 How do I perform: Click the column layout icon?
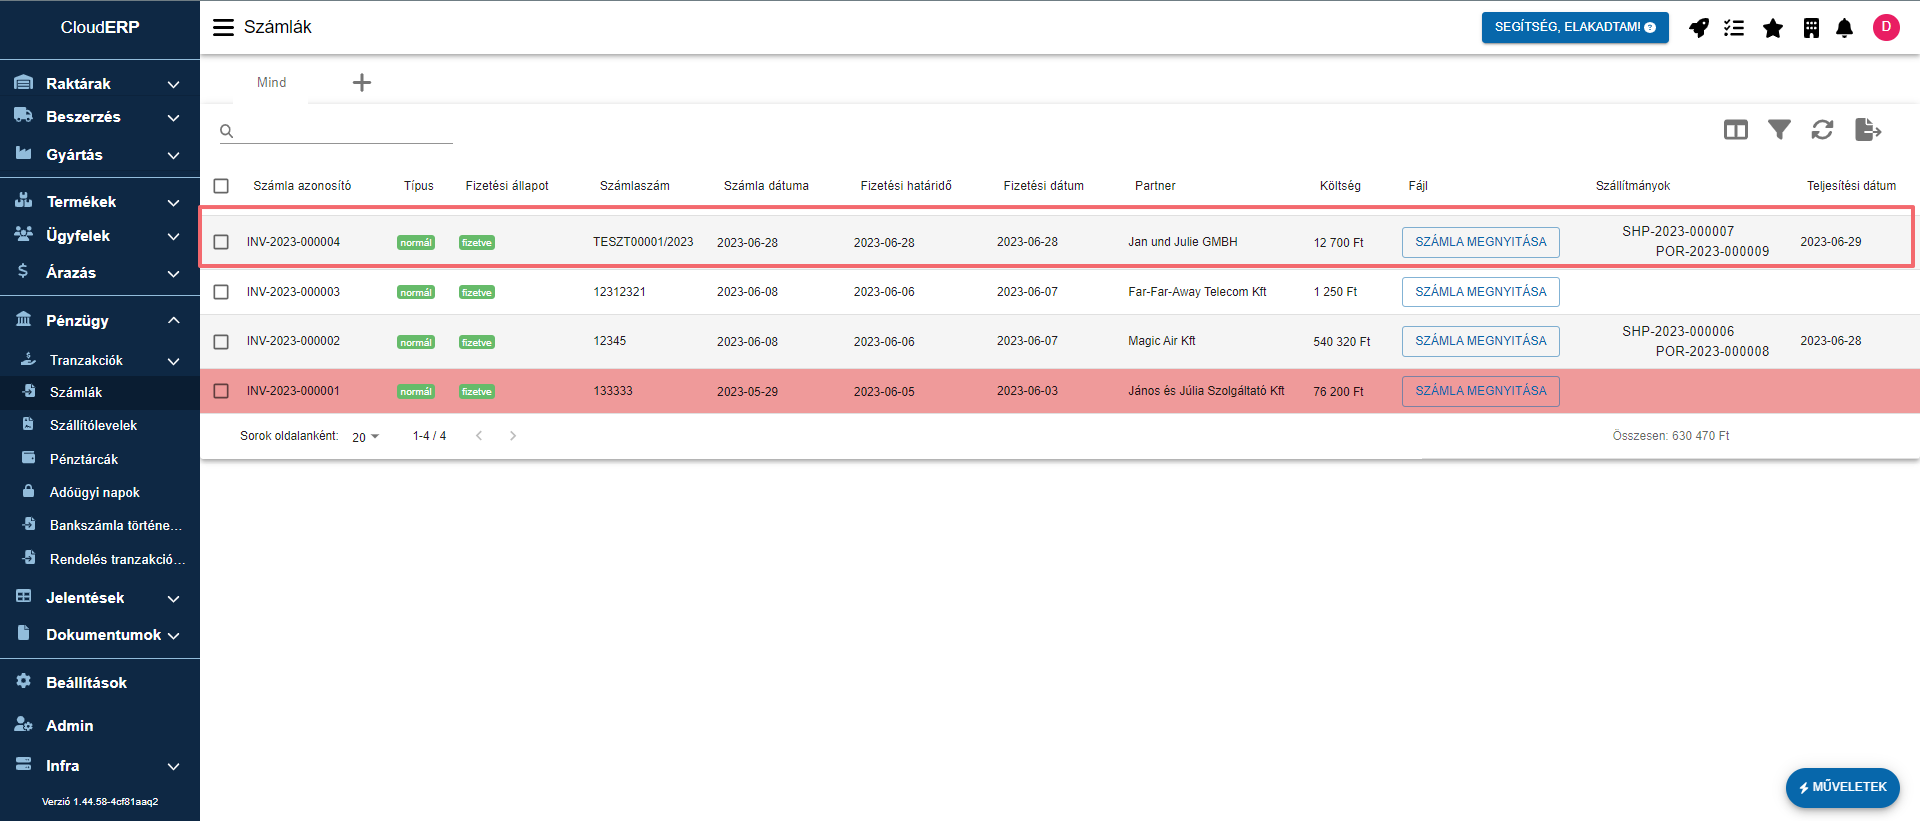[x=1735, y=130]
